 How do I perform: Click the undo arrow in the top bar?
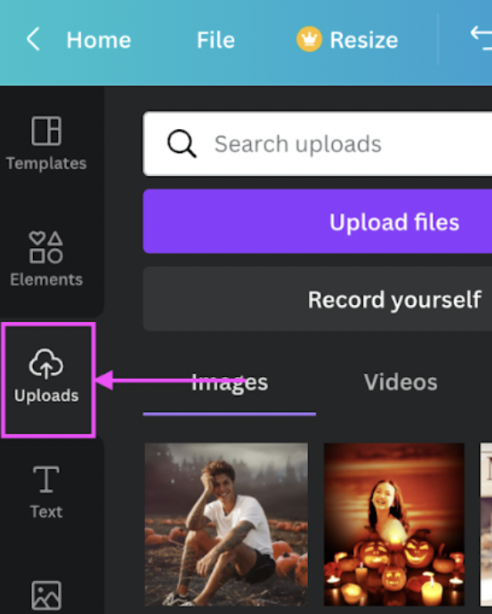[x=481, y=38]
